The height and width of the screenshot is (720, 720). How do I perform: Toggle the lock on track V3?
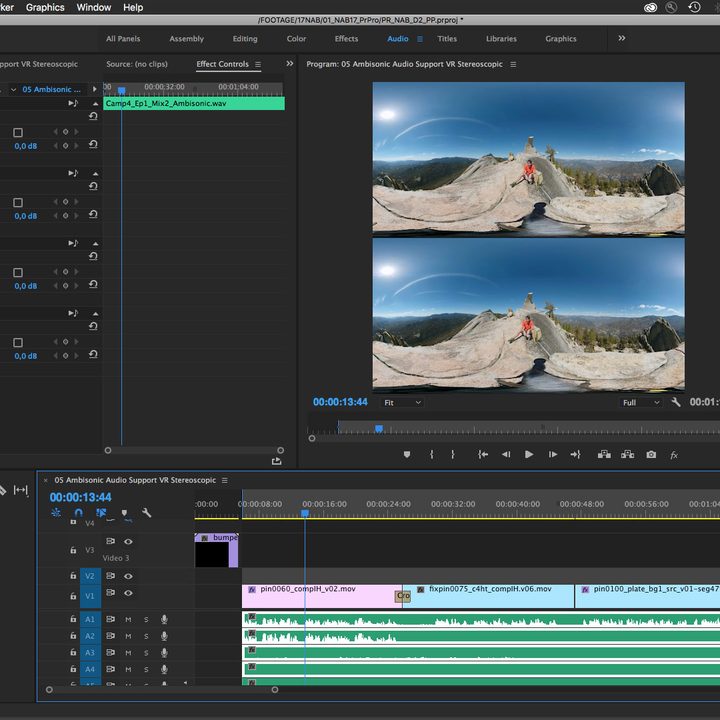(x=73, y=550)
